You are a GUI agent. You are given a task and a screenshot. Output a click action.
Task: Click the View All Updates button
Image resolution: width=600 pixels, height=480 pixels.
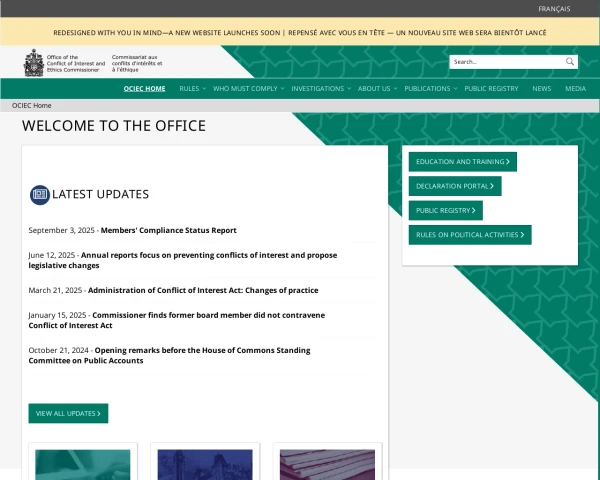(x=68, y=413)
